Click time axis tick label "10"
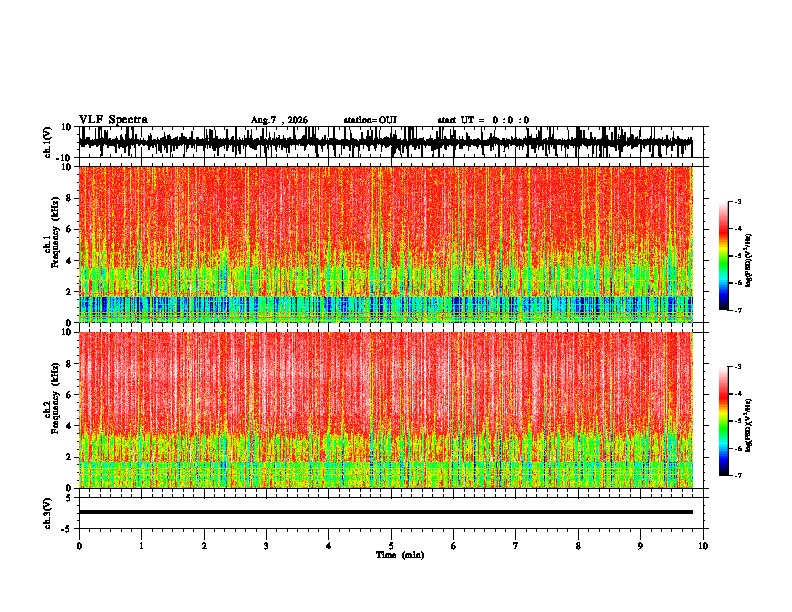 pyautogui.click(x=703, y=546)
